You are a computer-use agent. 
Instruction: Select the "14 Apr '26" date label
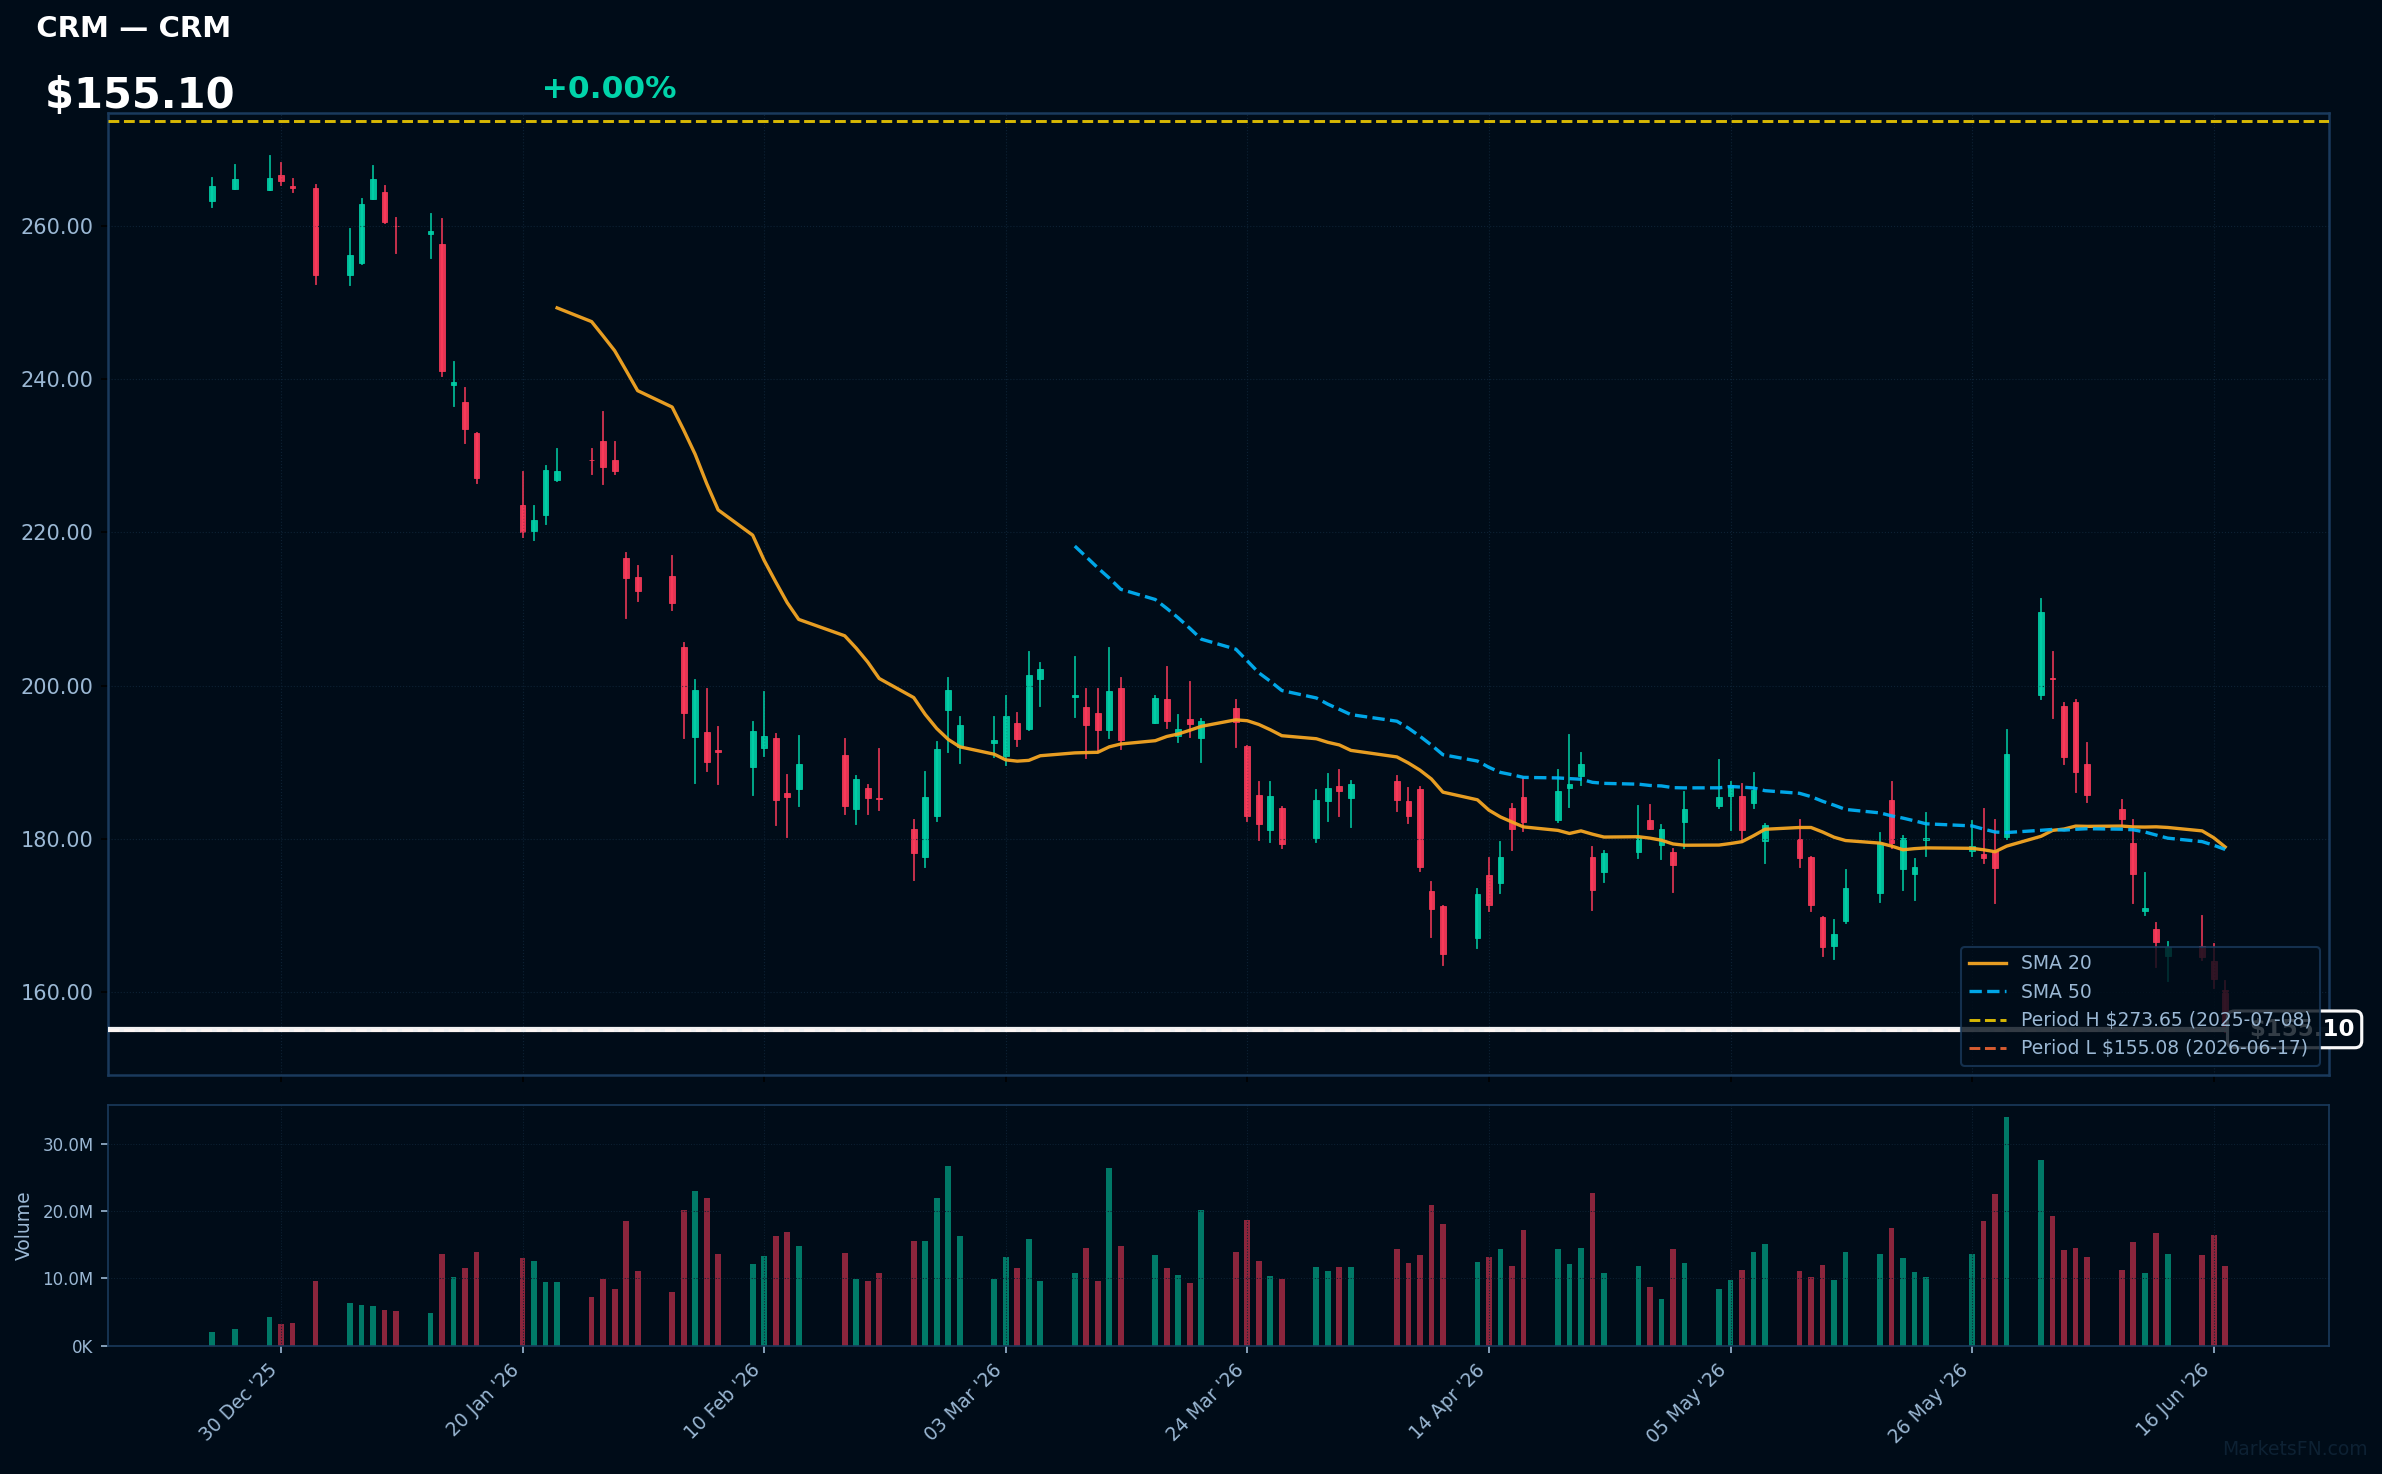(1447, 1401)
